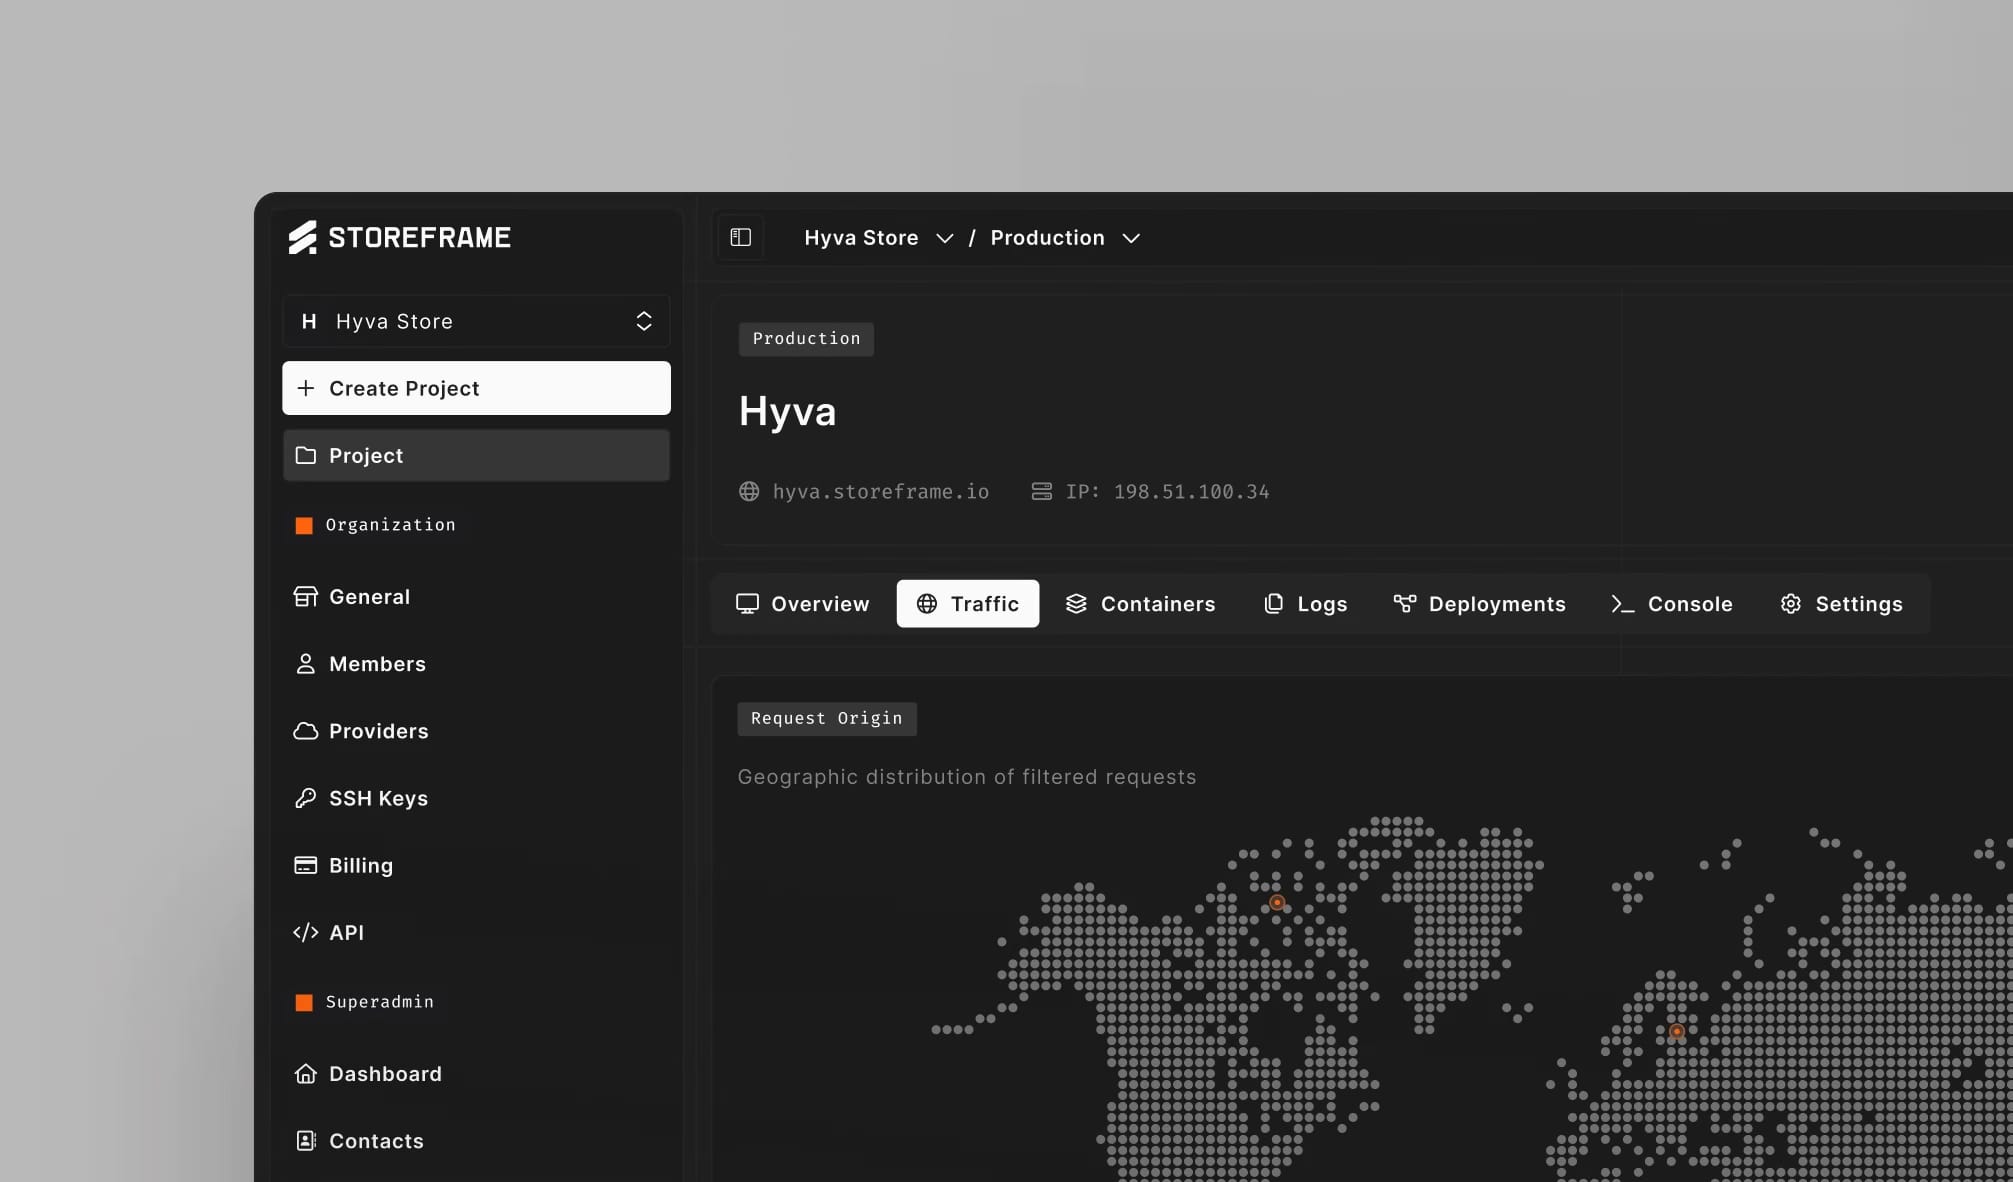Viewport: 2013px width, 1182px height.
Task: Open the Contacts address book icon
Action: tap(305, 1140)
